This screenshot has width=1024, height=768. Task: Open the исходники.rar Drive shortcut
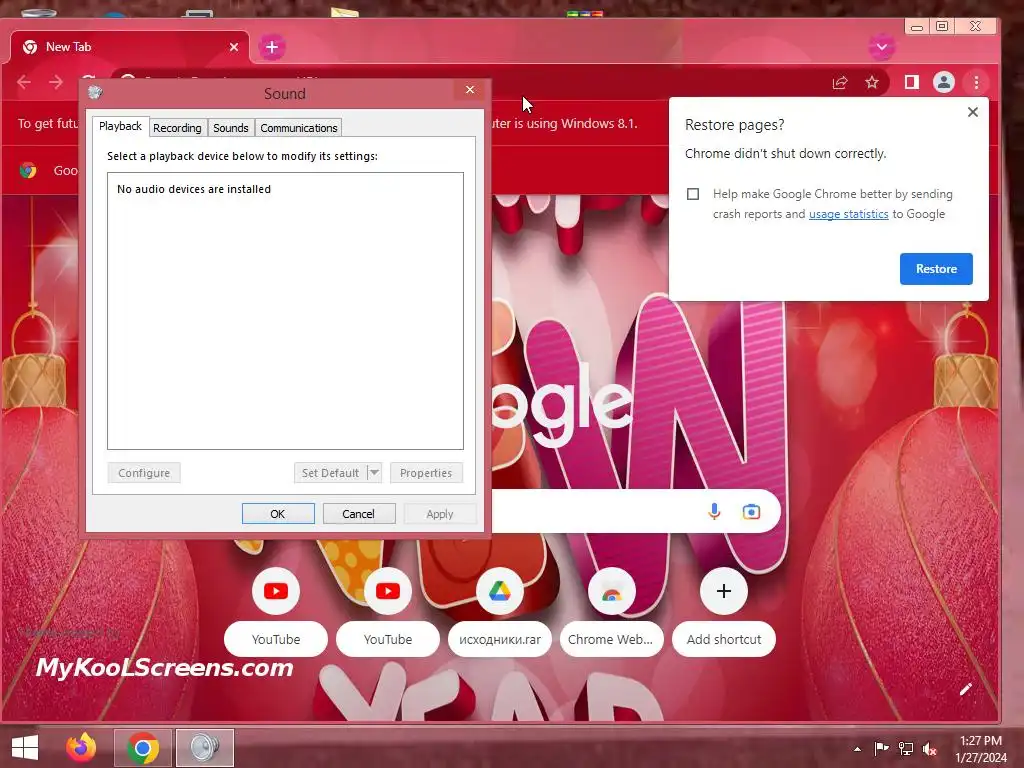(x=500, y=591)
